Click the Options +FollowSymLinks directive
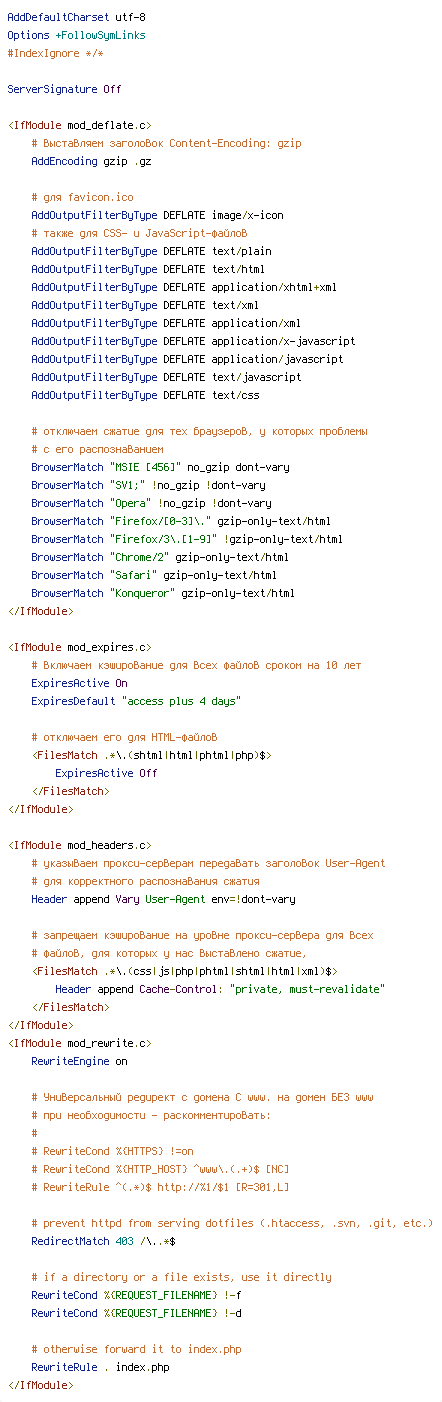Viewport: 442px width, 1402px height. 76,35
